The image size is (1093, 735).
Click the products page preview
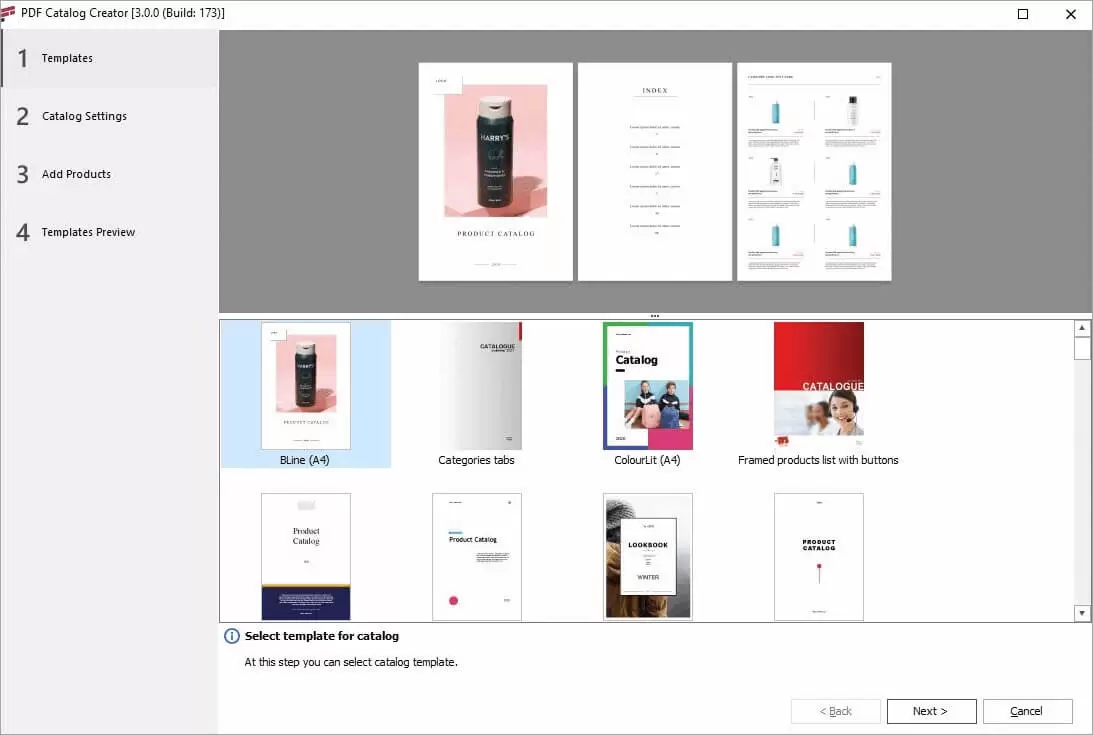814,172
